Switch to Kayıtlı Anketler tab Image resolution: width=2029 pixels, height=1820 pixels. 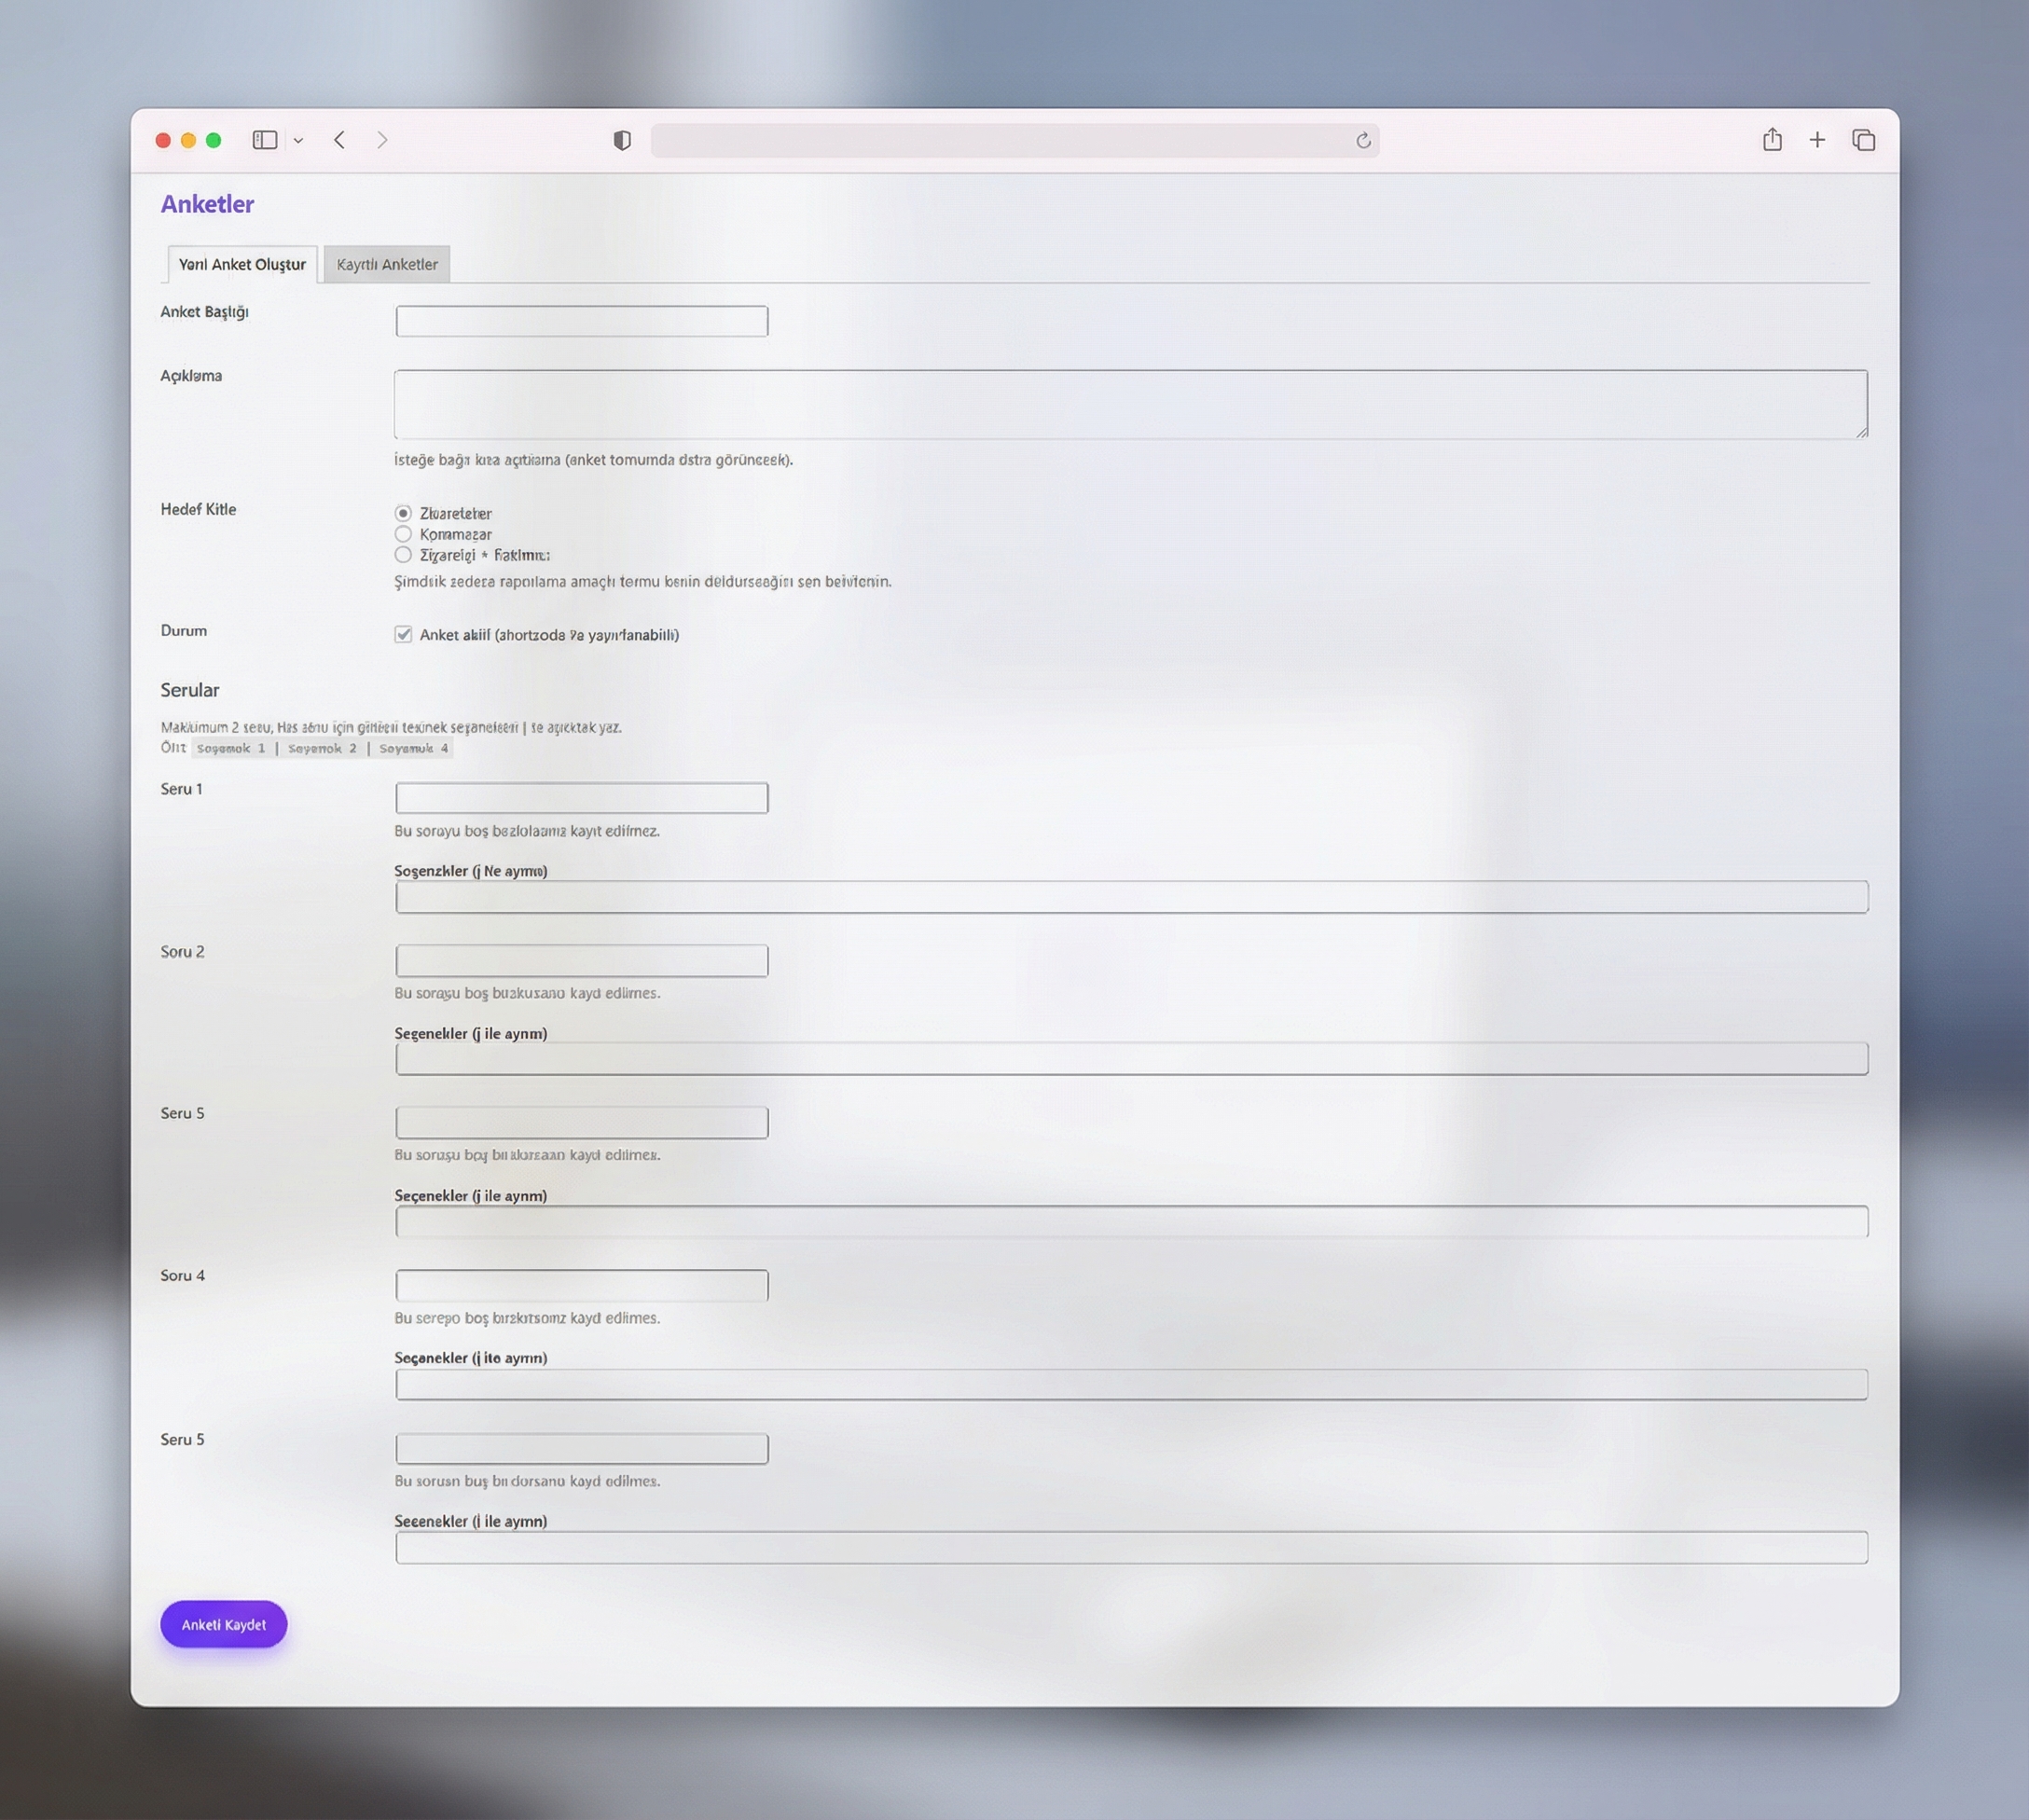click(387, 264)
